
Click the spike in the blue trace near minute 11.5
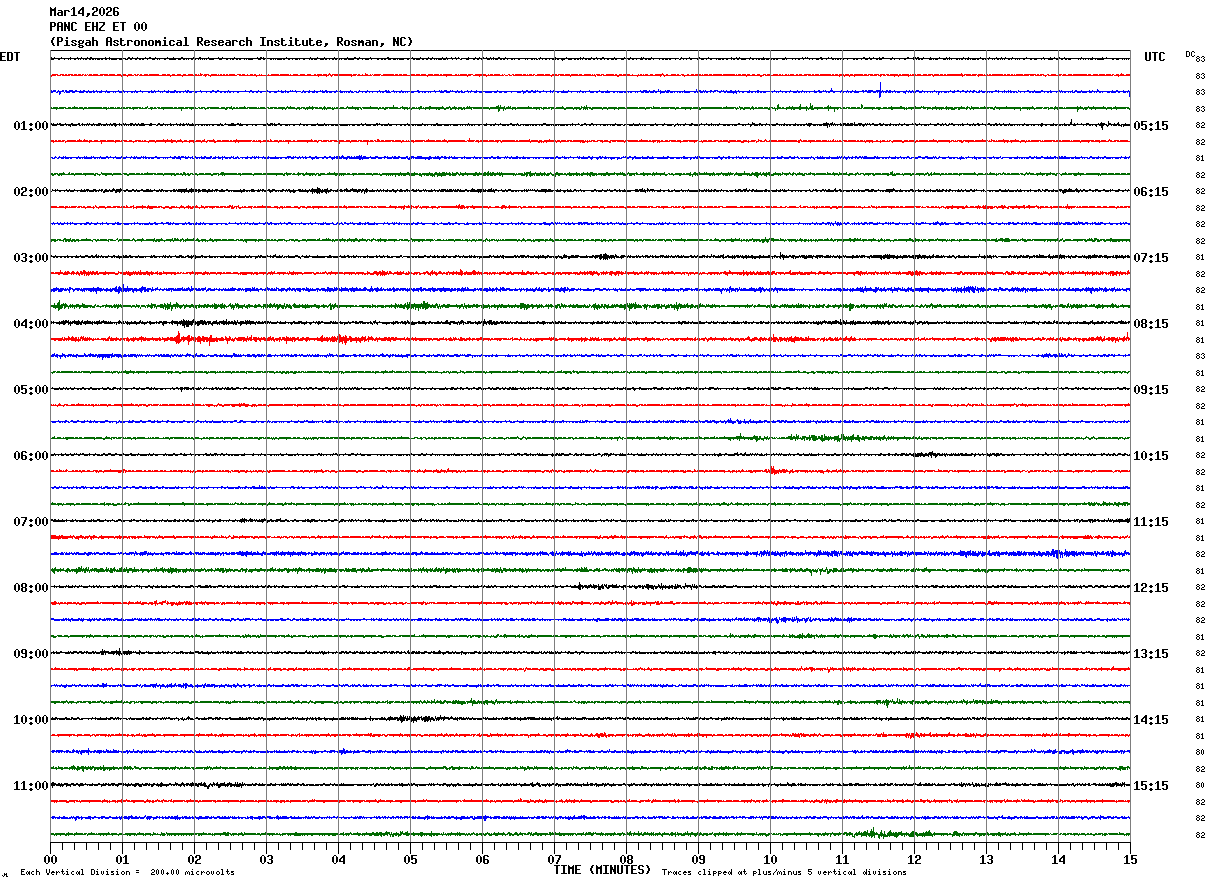tap(880, 89)
